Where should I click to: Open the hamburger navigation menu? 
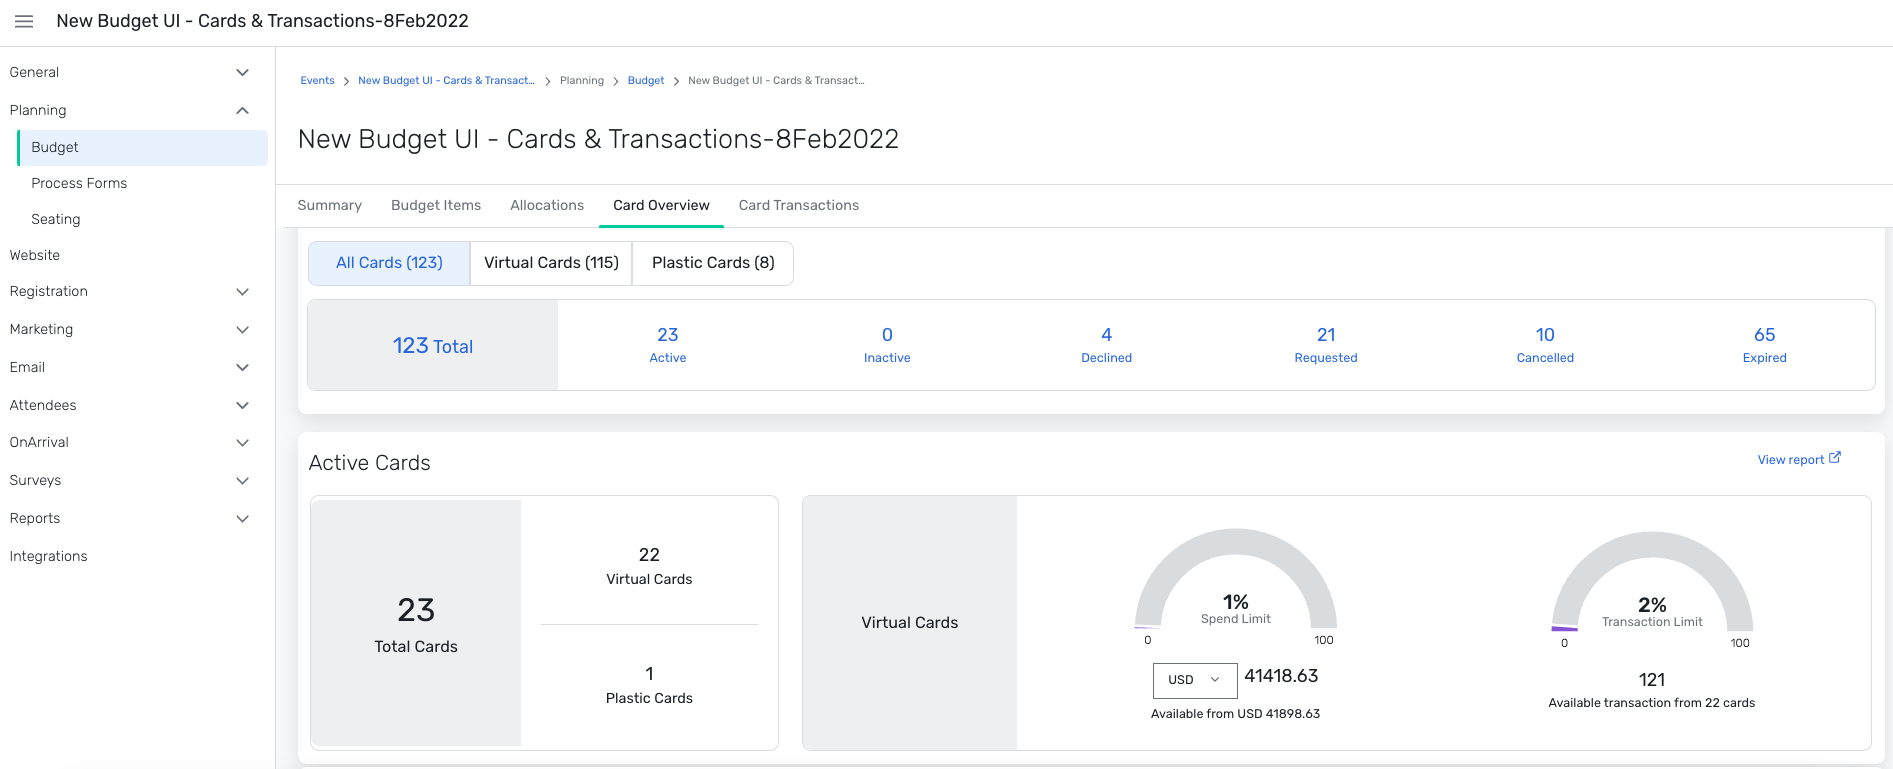pyautogui.click(x=24, y=21)
